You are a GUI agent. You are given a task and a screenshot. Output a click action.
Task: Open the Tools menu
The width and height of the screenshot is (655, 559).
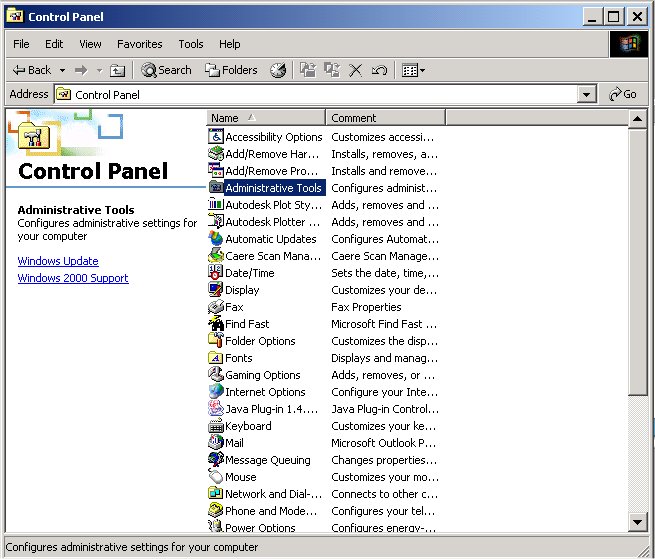tap(190, 44)
